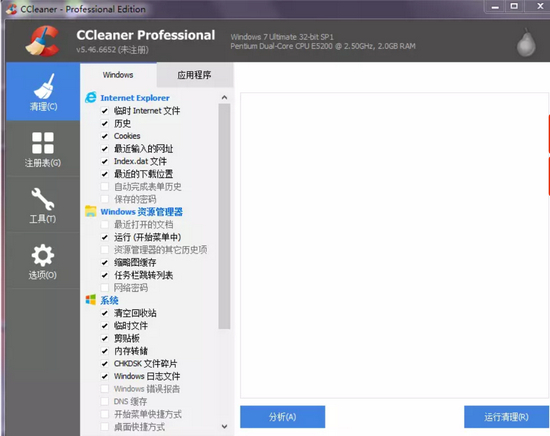Enable 资源管理器的其它历史项 checkbox
The height and width of the screenshot is (436, 550).
pos(105,250)
